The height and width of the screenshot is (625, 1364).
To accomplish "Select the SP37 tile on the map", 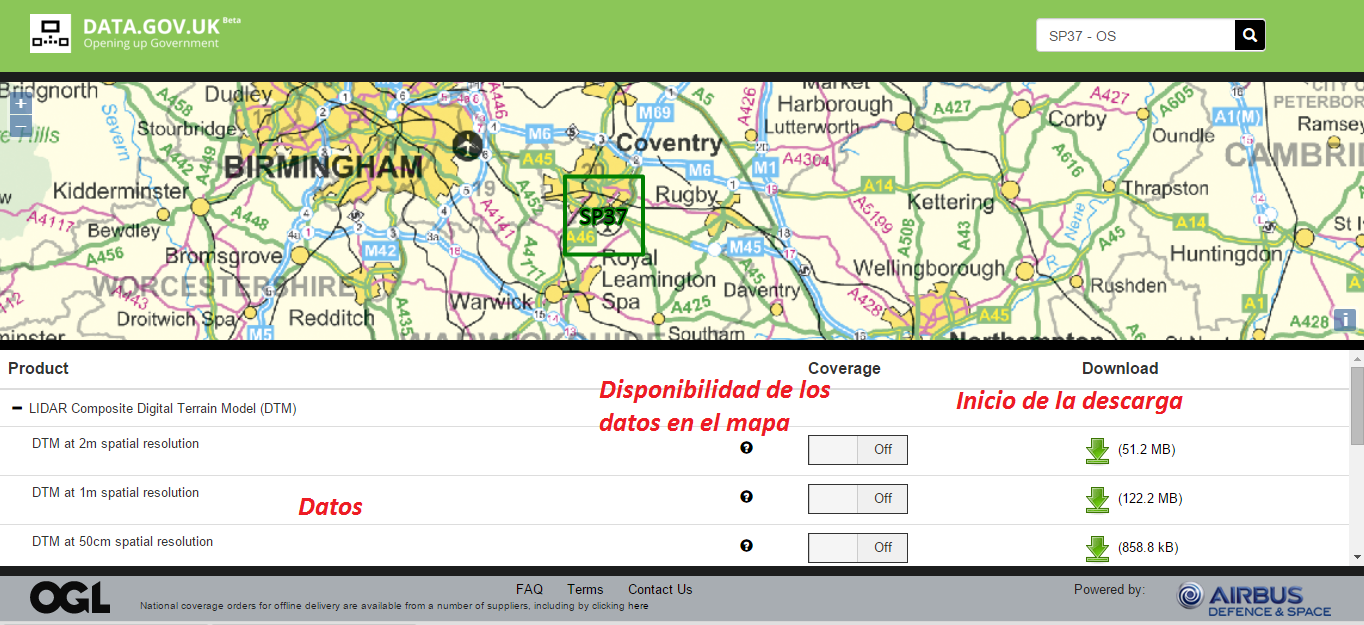I will tap(603, 215).
